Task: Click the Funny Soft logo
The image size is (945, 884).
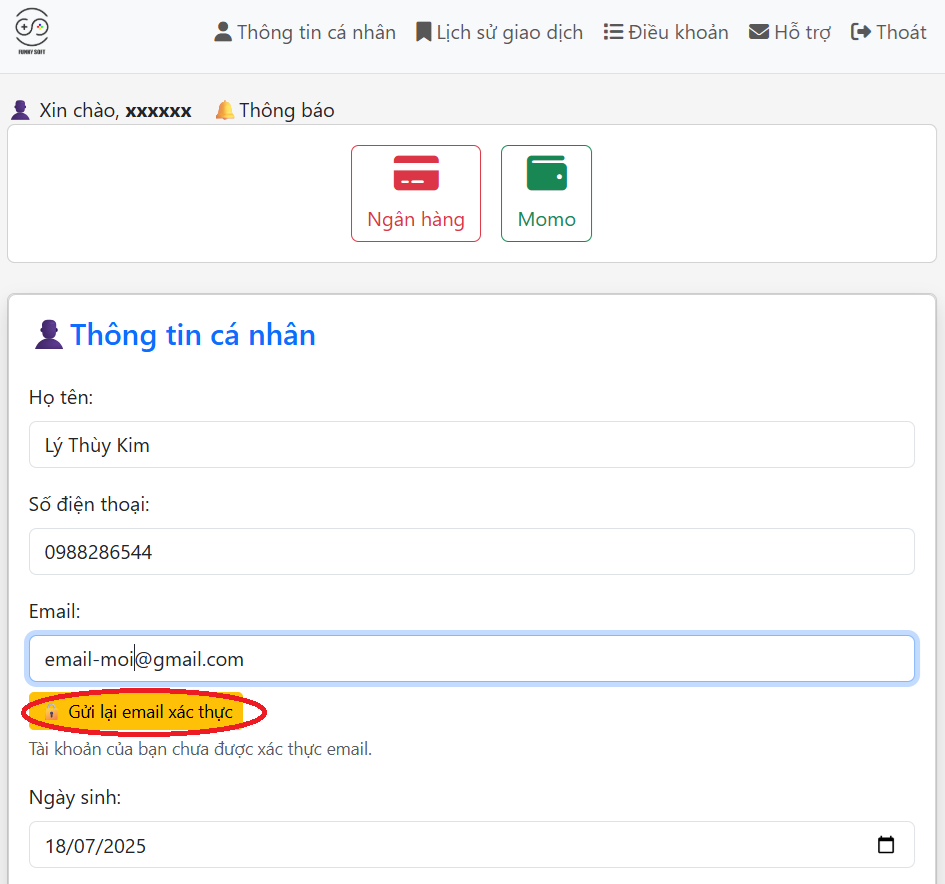Action: pos(32,32)
